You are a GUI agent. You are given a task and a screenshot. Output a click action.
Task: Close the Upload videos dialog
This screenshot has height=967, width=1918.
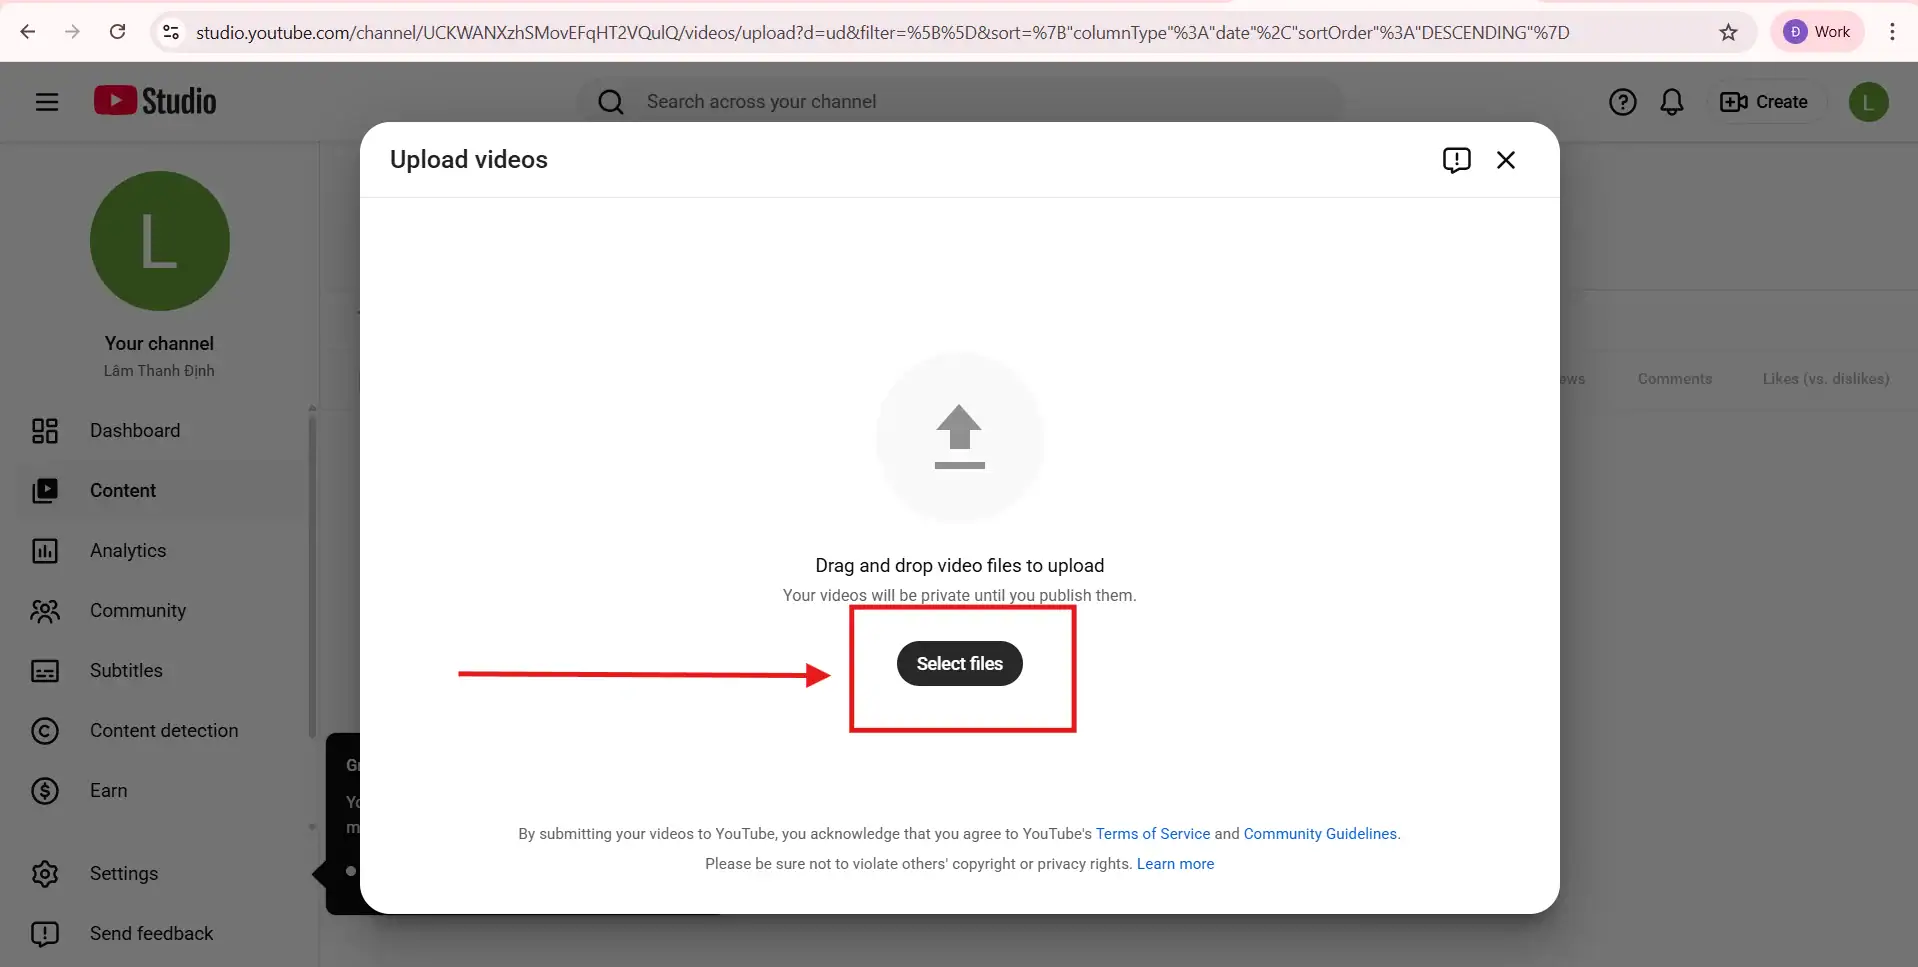(x=1505, y=160)
